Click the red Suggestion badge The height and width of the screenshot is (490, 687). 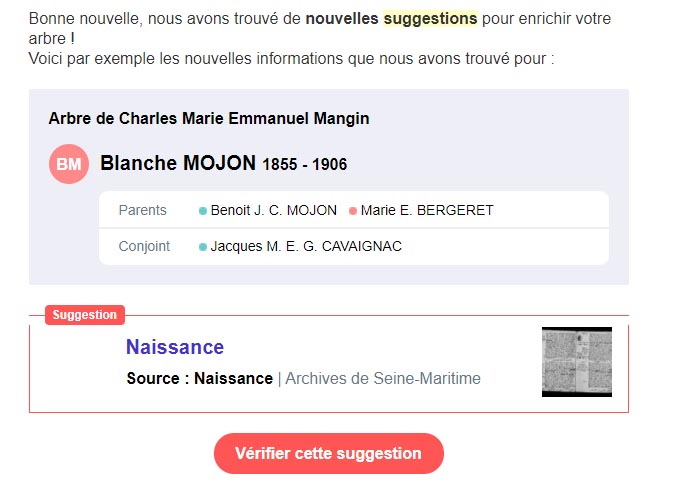(85, 315)
